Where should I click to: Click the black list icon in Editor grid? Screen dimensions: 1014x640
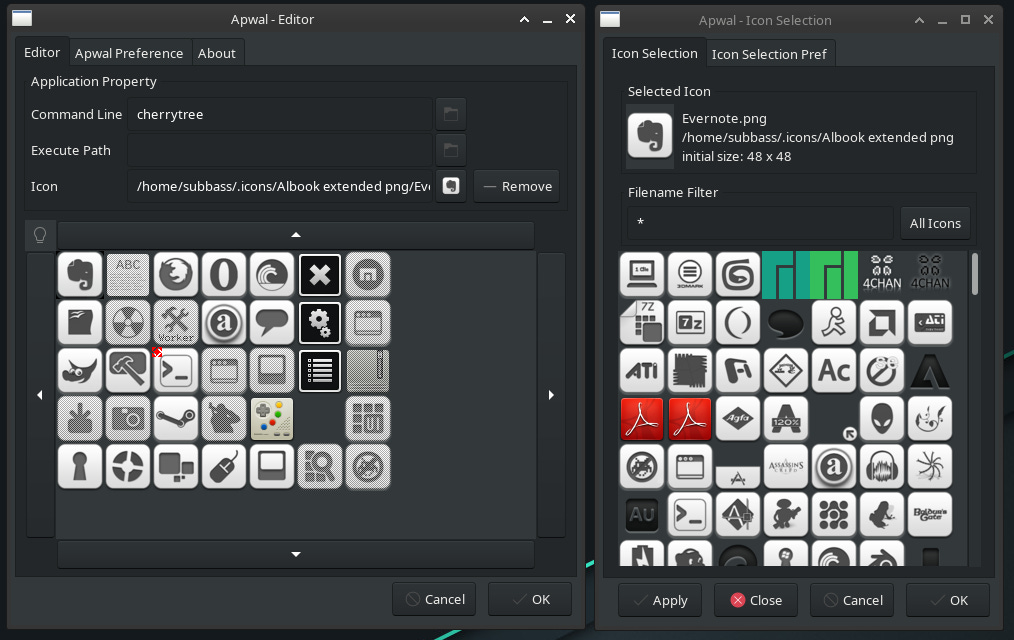point(320,370)
